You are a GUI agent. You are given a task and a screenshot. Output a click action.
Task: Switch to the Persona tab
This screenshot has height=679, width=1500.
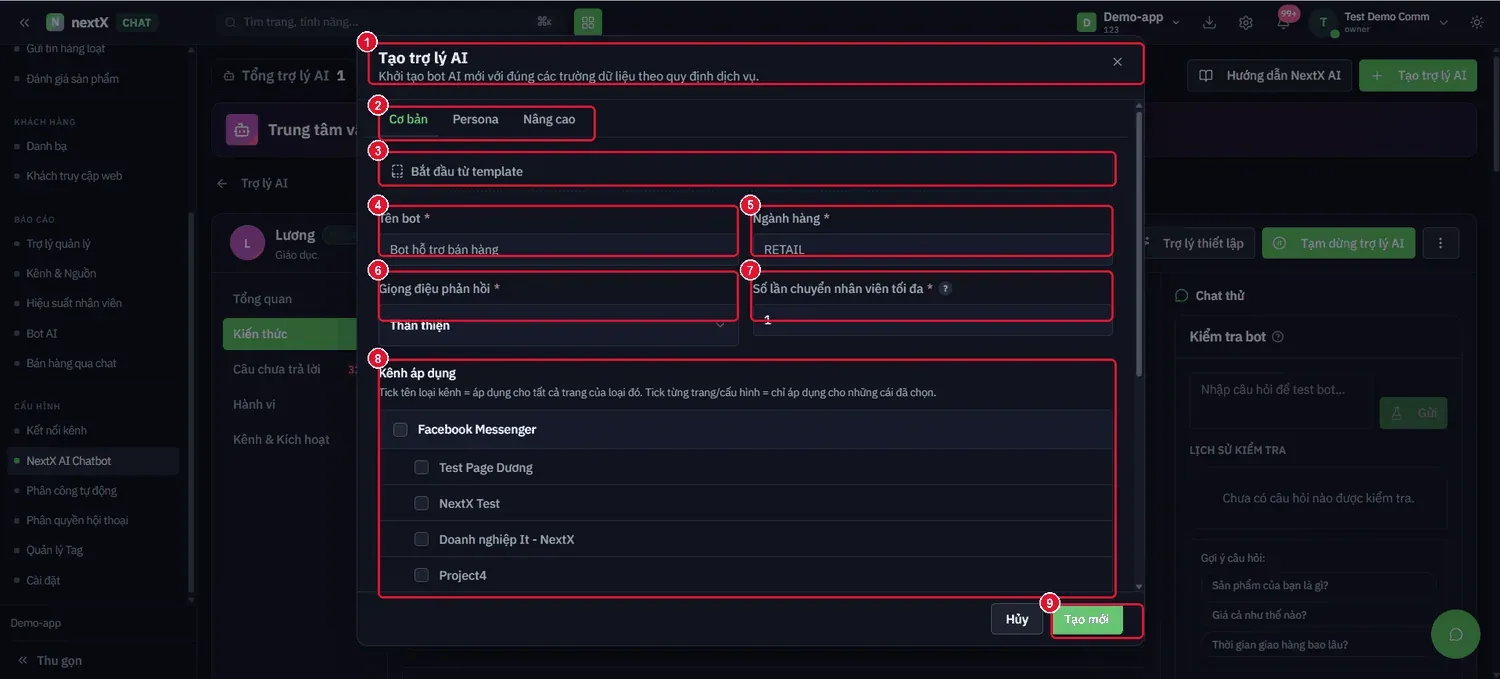point(475,119)
